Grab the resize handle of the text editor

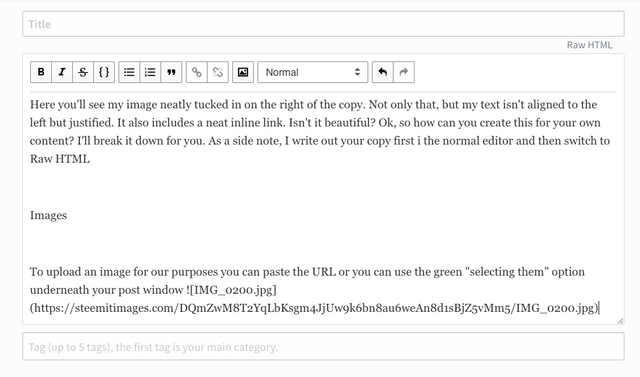[620, 321]
